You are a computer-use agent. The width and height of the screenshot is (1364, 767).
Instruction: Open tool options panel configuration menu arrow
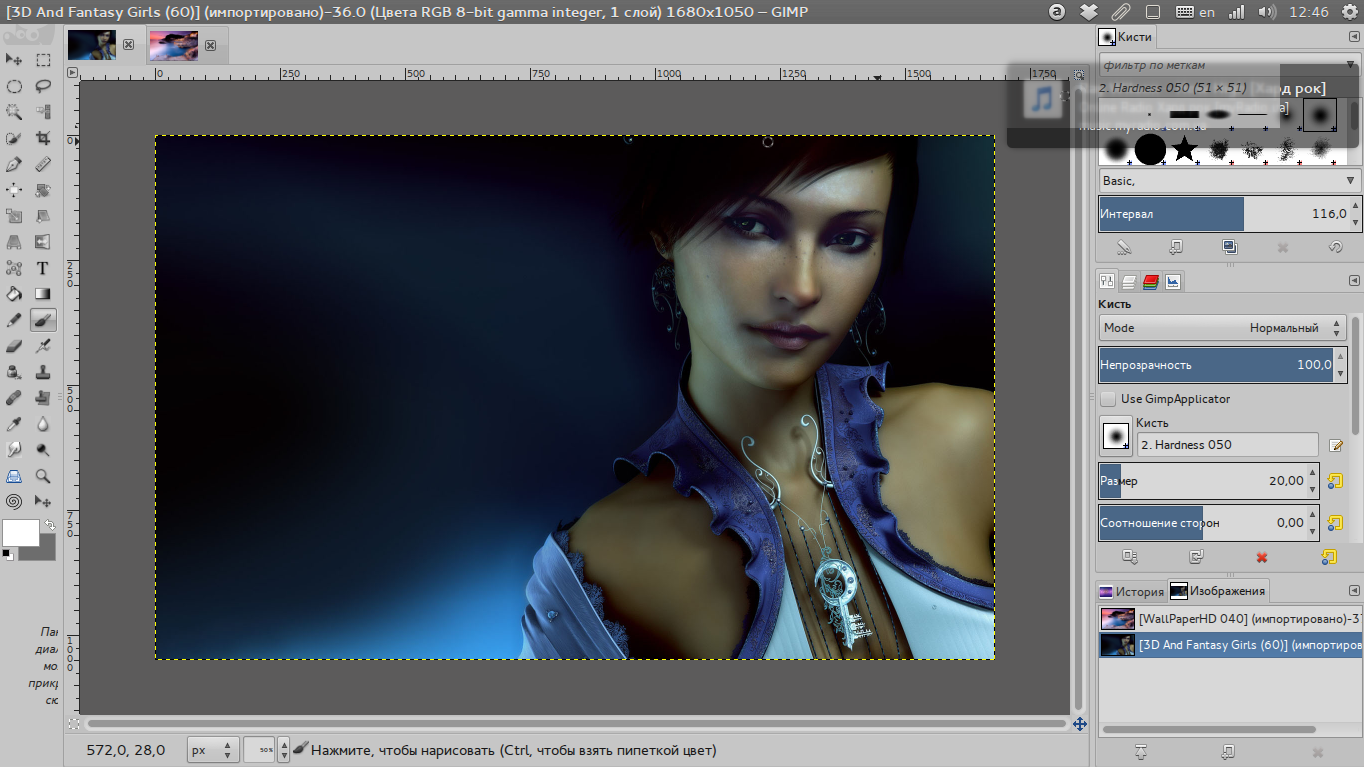tap(1354, 282)
